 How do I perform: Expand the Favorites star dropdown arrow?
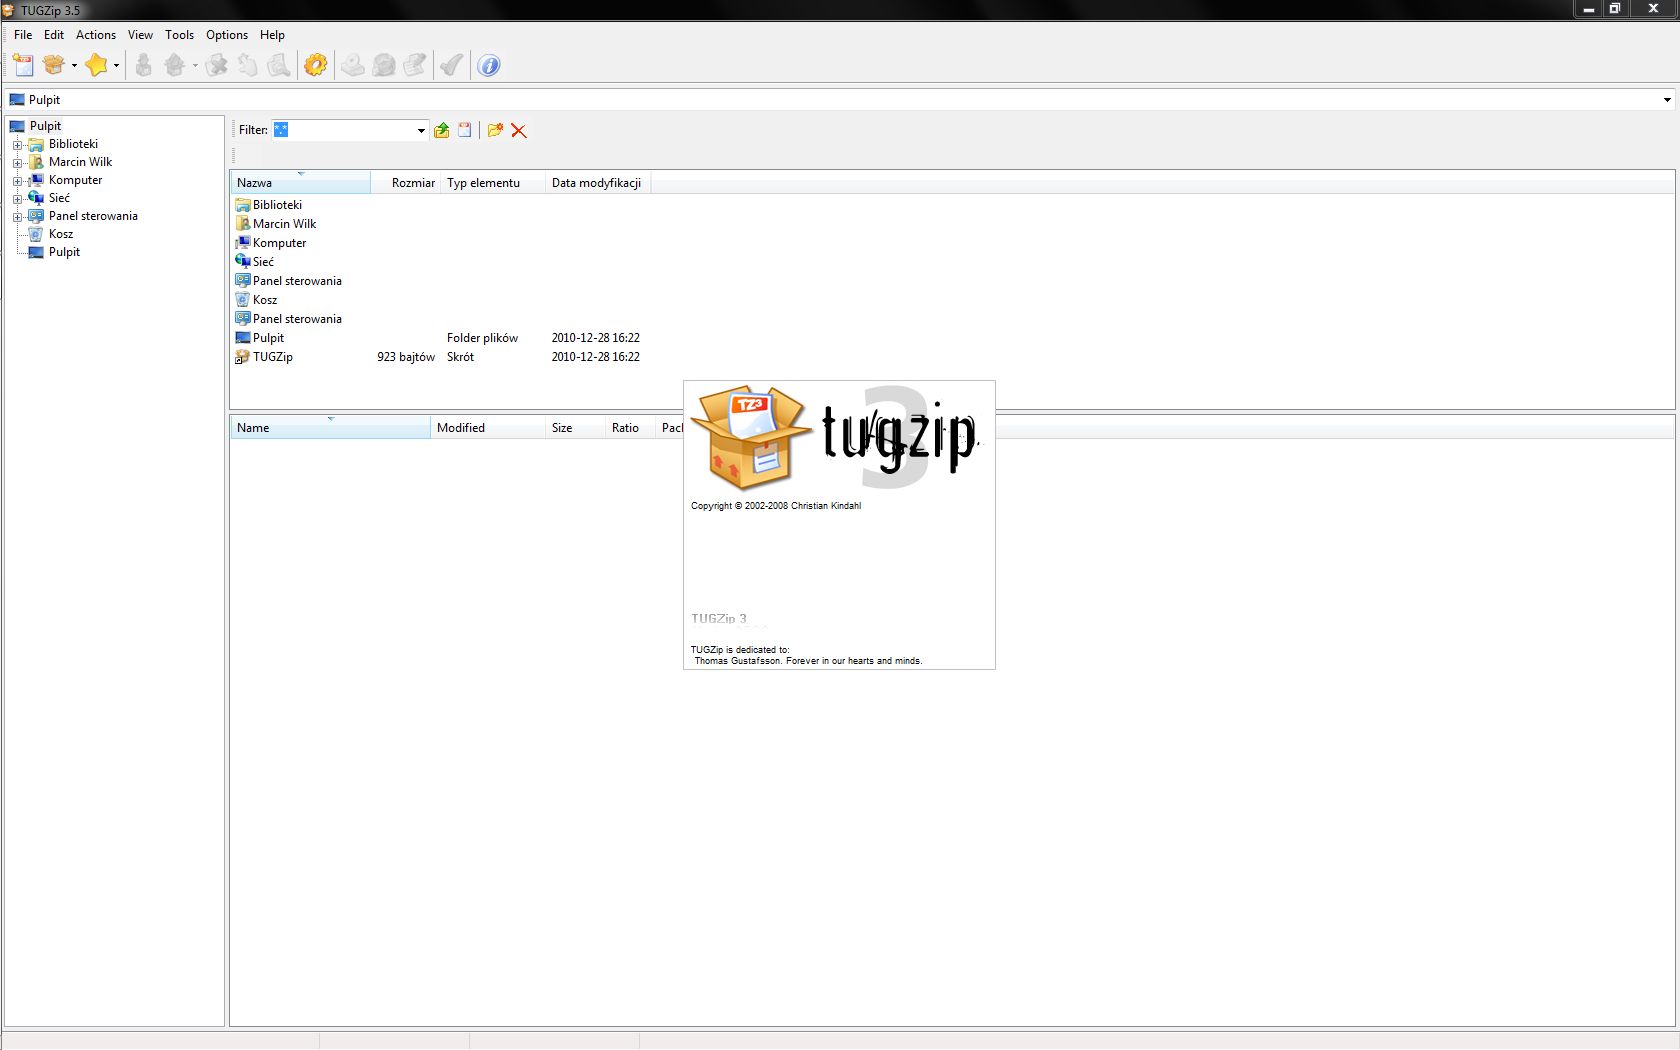click(x=116, y=66)
